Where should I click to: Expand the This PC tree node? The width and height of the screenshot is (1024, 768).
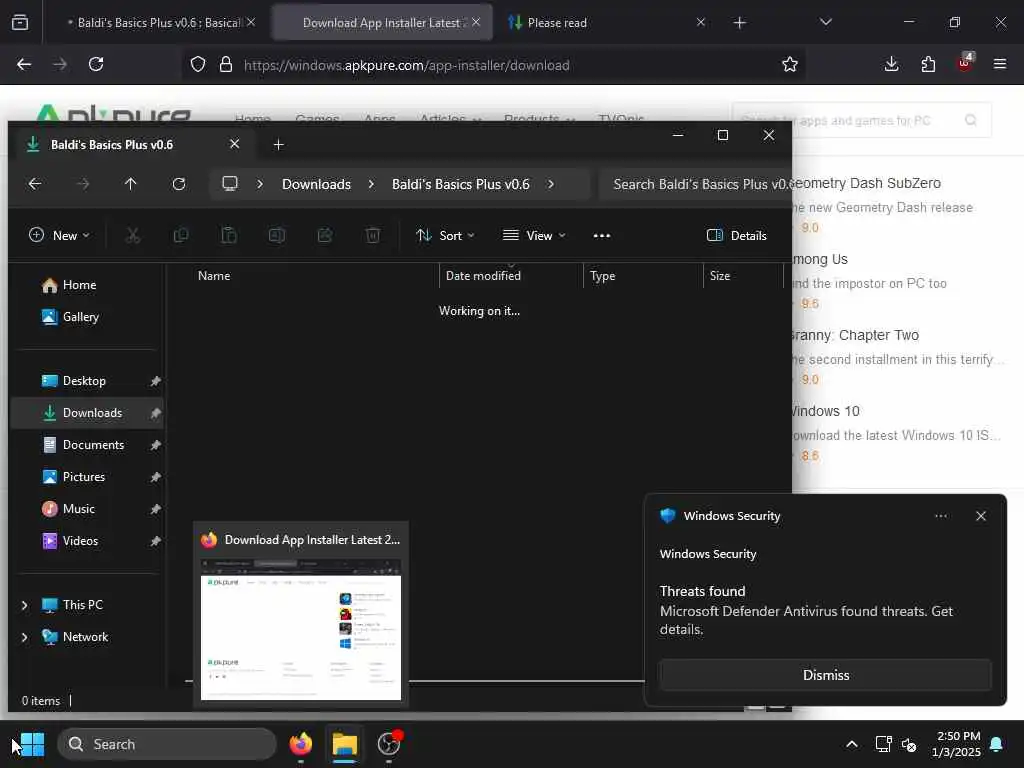click(25, 605)
